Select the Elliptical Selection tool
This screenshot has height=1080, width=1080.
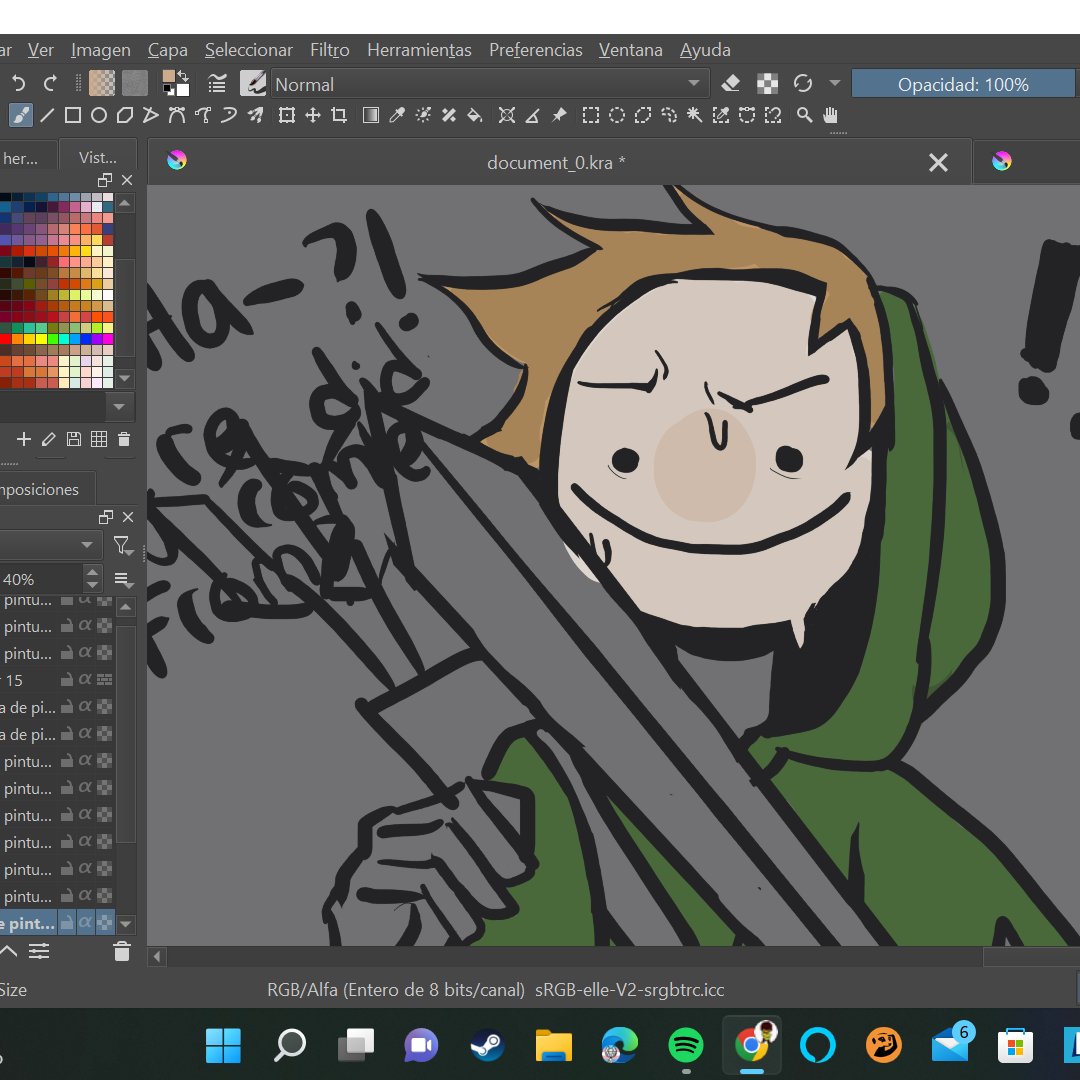pyautogui.click(x=616, y=115)
